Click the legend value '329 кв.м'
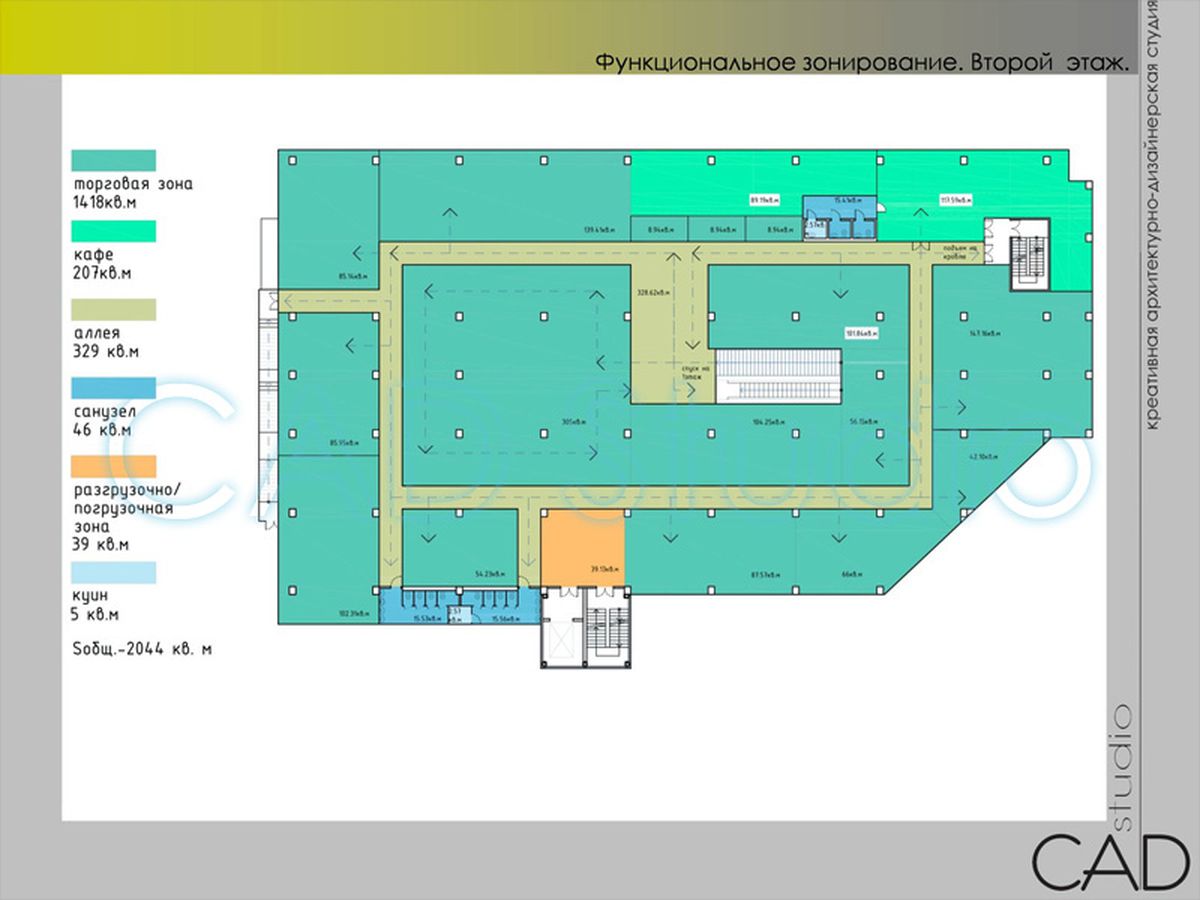Image resolution: width=1200 pixels, height=900 pixels. (x=105, y=351)
